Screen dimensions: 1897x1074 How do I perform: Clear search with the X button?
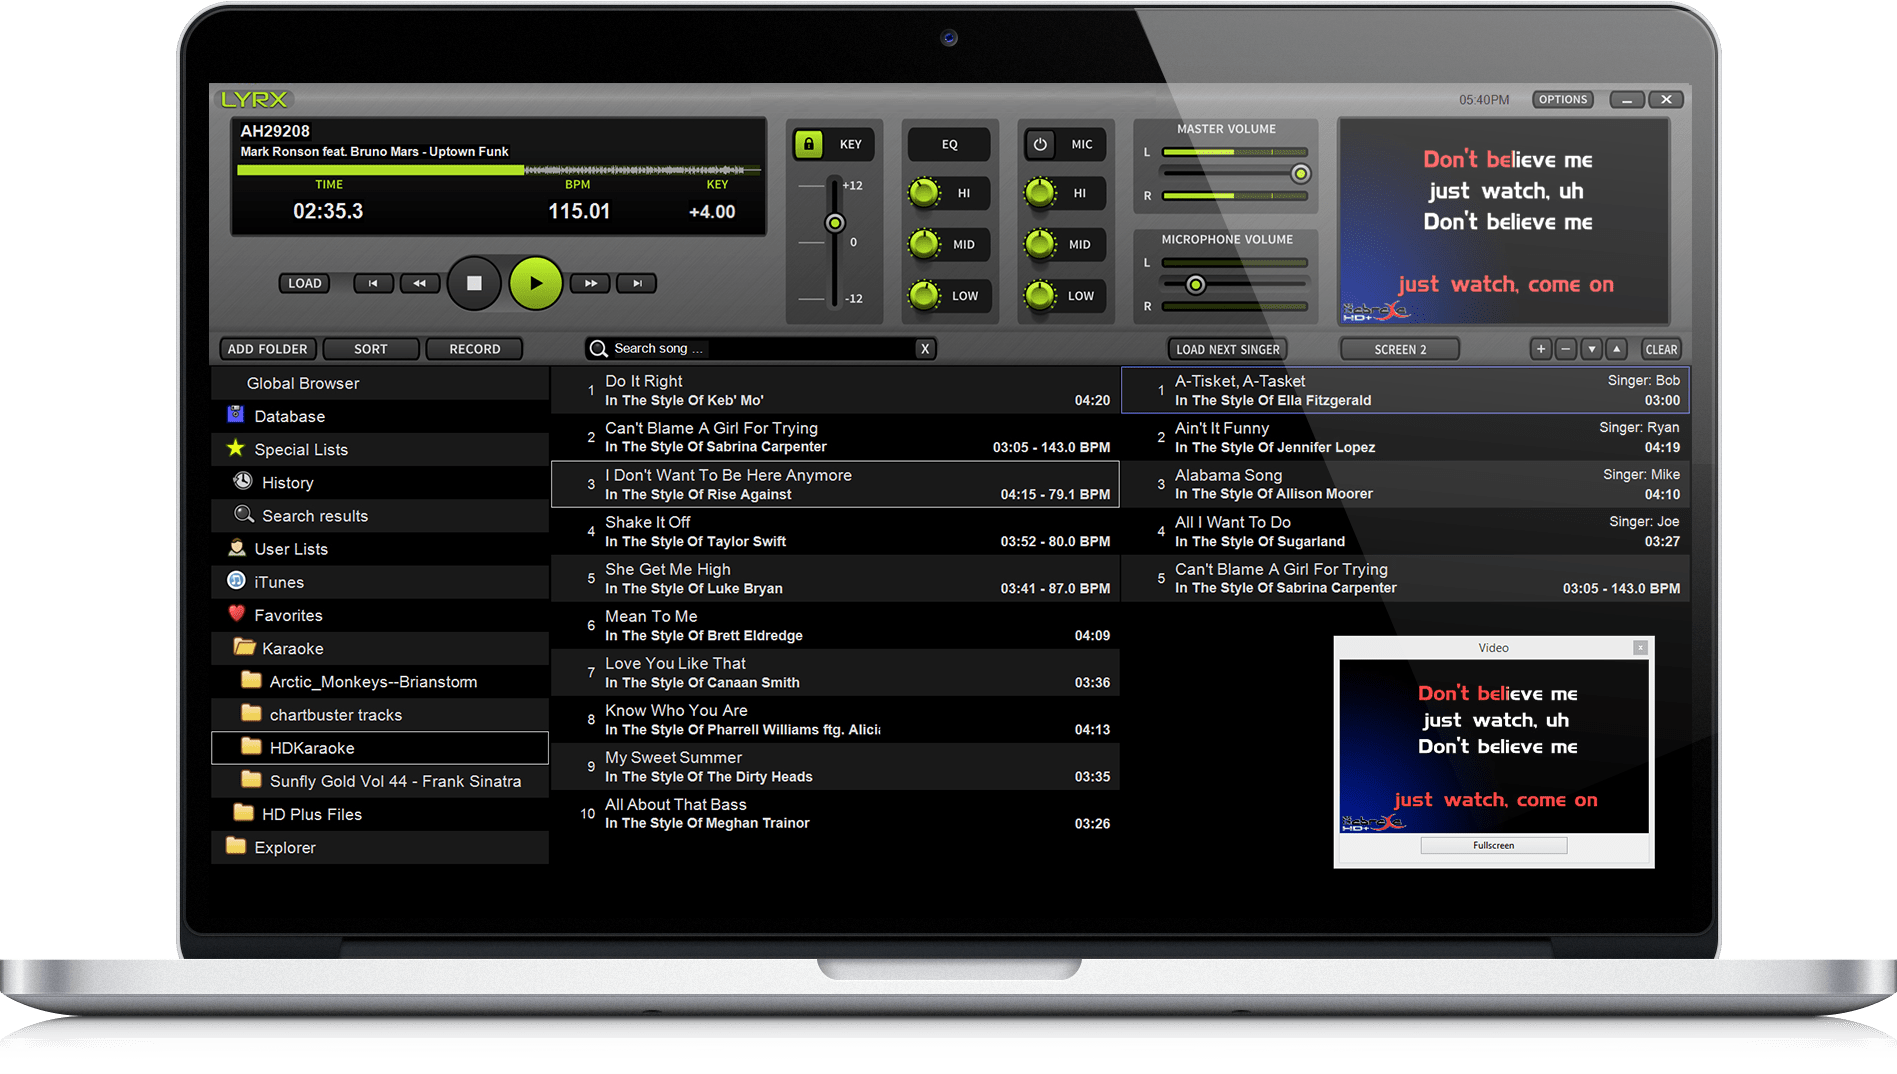(x=925, y=348)
